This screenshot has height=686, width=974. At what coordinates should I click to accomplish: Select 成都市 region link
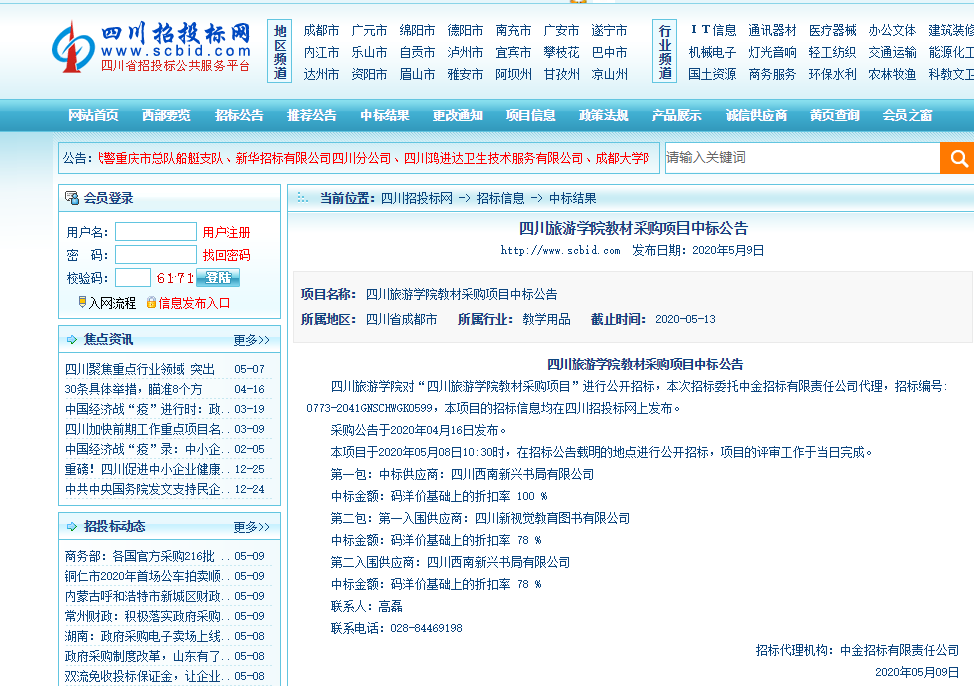pos(321,30)
